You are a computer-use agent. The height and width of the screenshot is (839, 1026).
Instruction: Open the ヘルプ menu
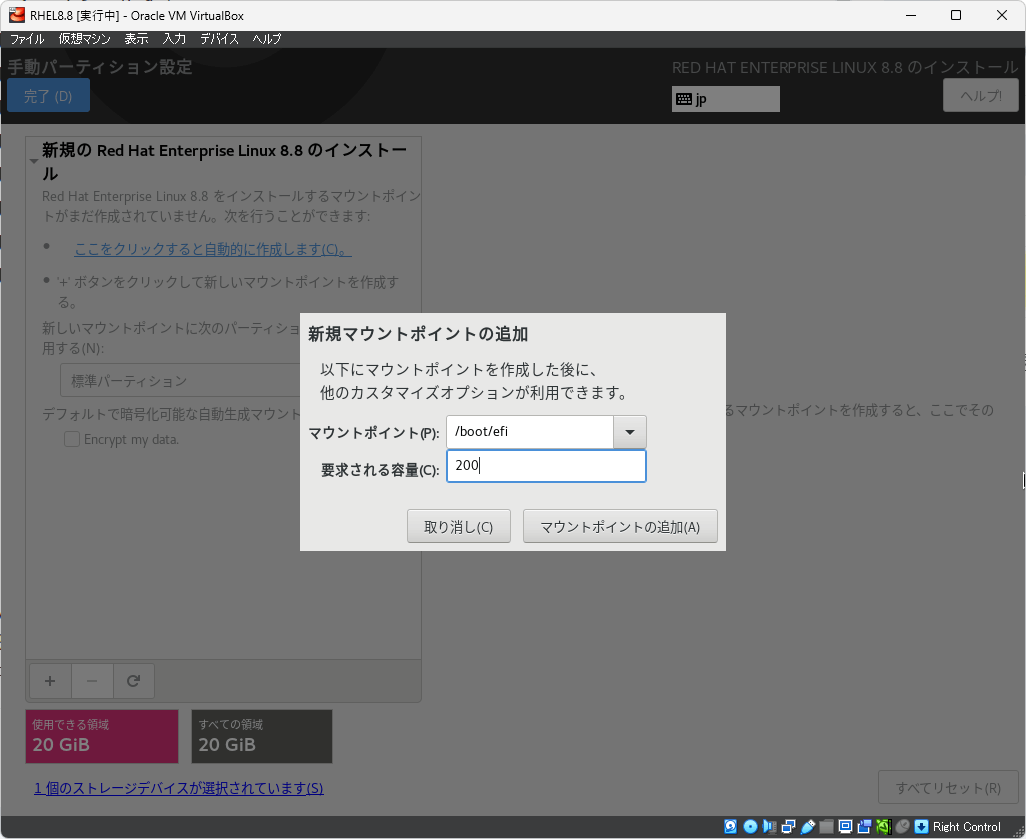[x=267, y=39]
